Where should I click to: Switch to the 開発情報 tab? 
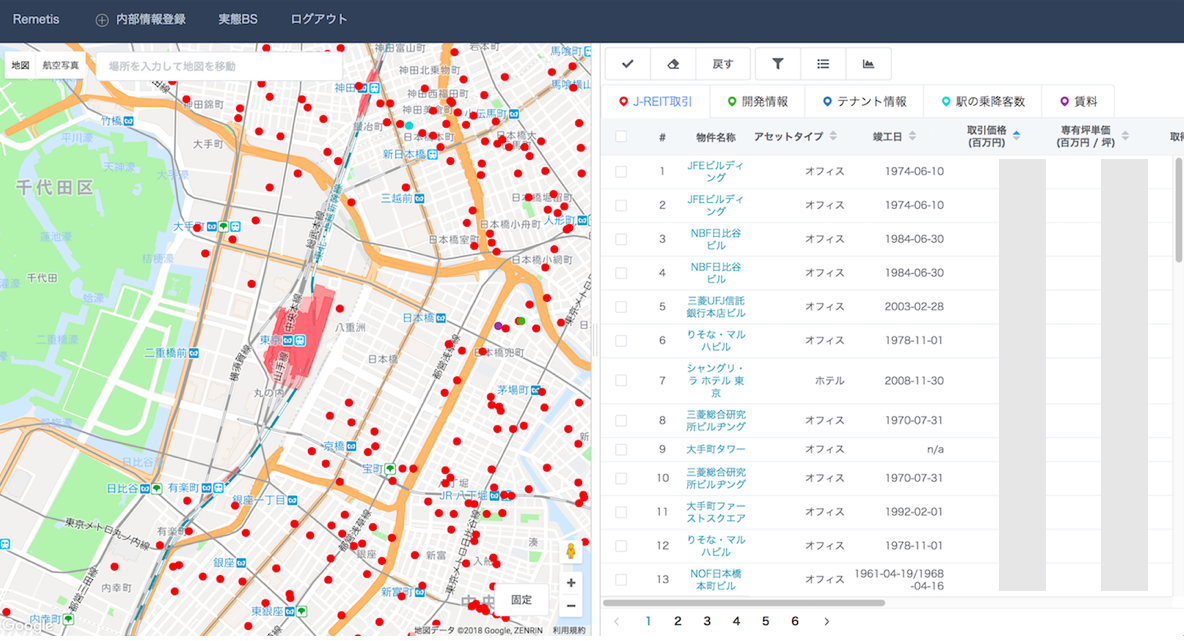point(757,101)
